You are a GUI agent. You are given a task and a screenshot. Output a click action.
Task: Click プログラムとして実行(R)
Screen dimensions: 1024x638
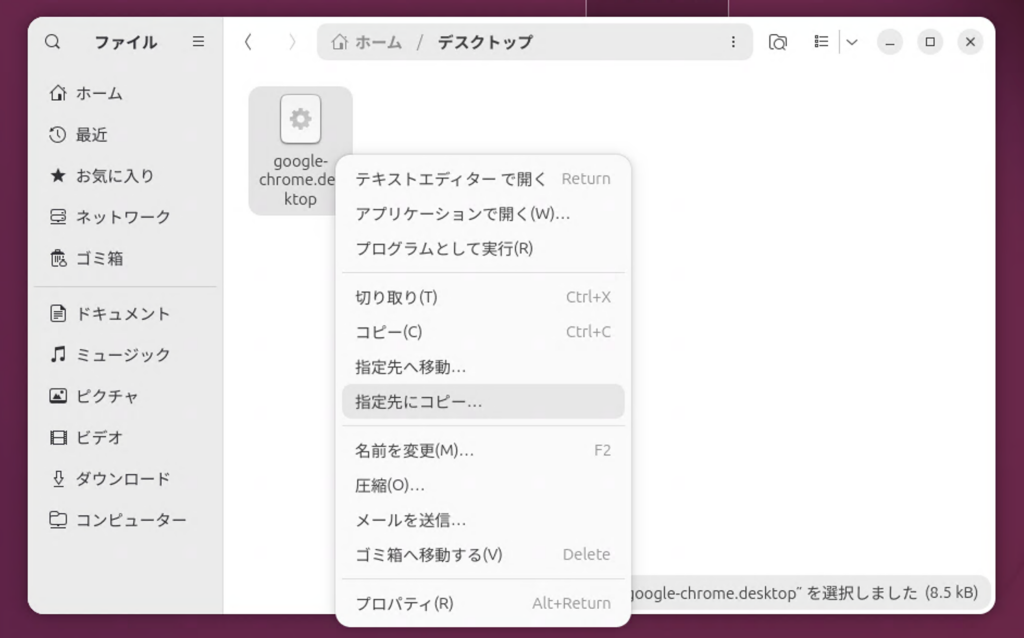pyautogui.click(x=444, y=248)
